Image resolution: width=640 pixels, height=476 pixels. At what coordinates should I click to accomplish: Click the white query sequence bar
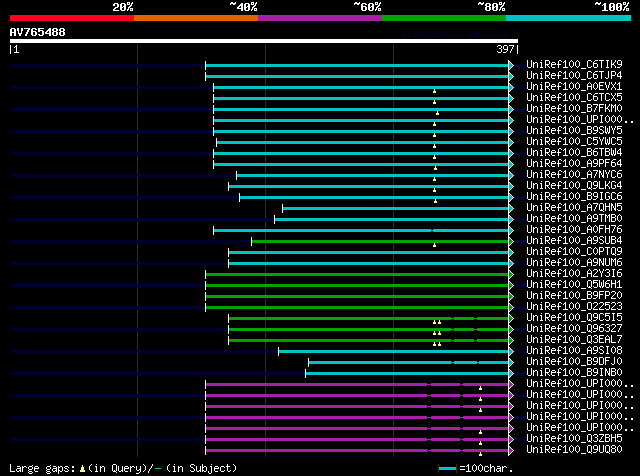pyautogui.click(x=264, y=41)
